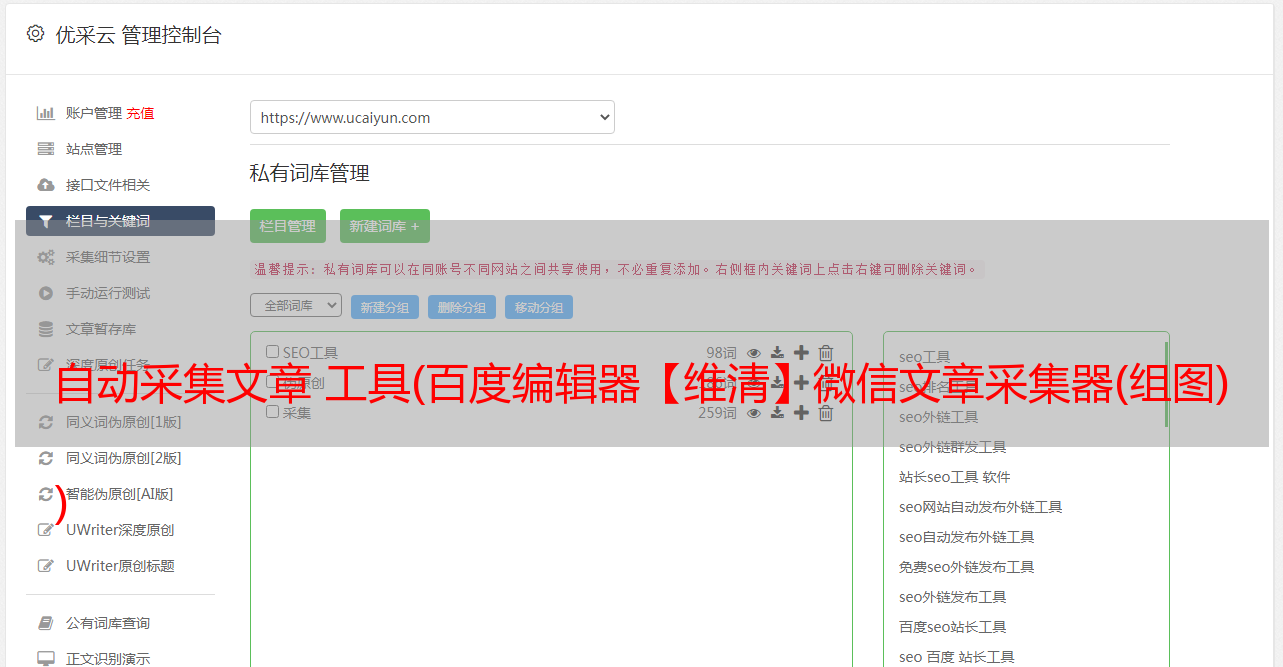Check the 采集 library checkbox
The height and width of the screenshot is (667, 1283).
(272, 411)
